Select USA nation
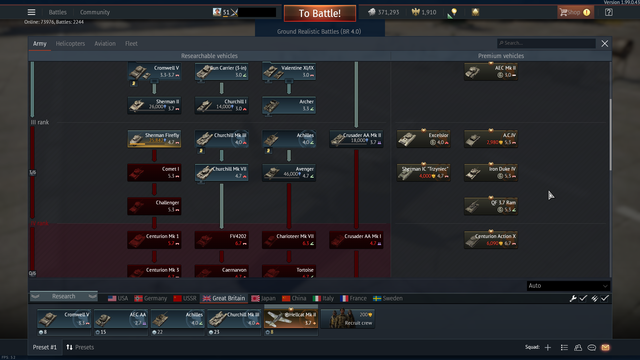The image size is (640, 360). [118, 298]
